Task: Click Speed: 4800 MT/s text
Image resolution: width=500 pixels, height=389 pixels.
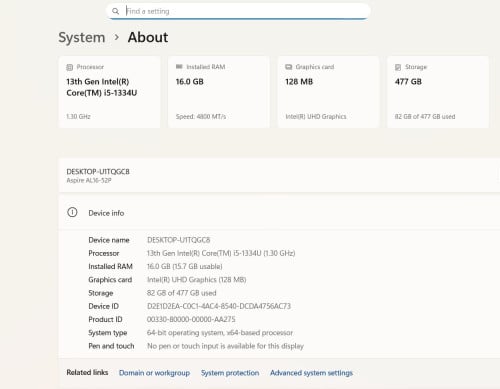Action: point(201,117)
